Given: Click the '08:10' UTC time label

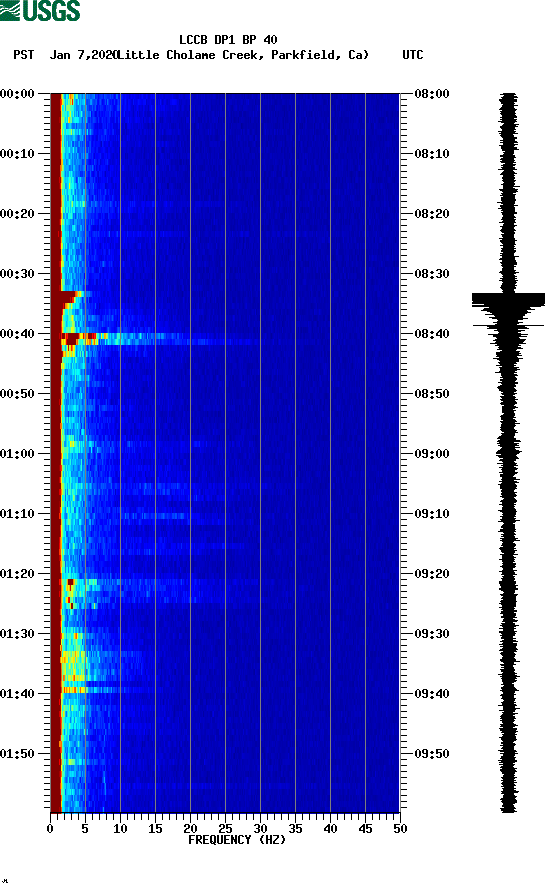Looking at the screenshot, I should (x=432, y=154).
